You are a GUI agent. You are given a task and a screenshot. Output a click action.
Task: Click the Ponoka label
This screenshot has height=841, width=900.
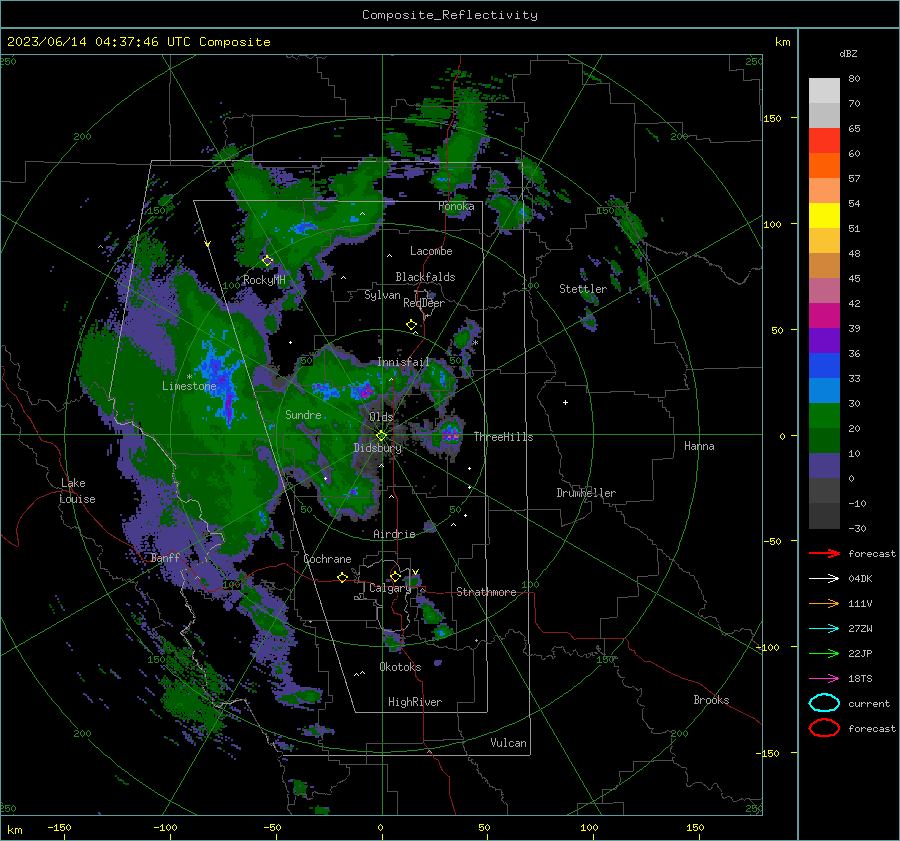tap(456, 207)
